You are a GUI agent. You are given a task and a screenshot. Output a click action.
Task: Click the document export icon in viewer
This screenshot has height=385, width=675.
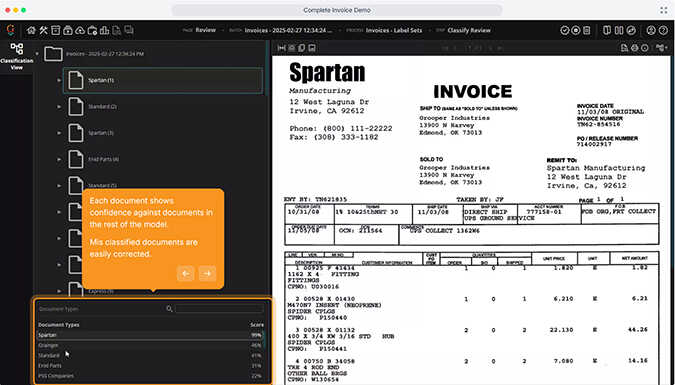624,48
